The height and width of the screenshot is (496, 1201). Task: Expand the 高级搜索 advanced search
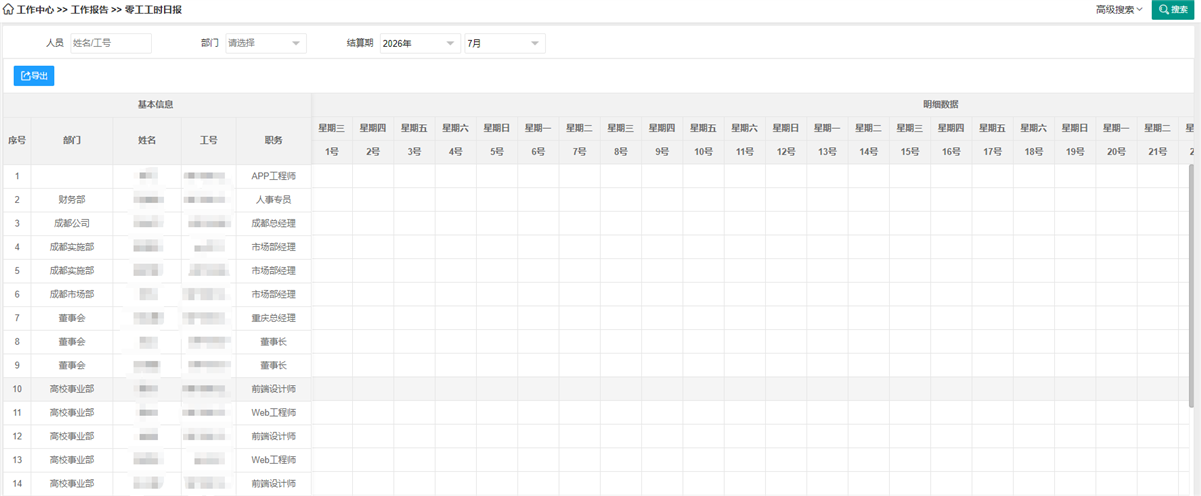pos(1119,9)
